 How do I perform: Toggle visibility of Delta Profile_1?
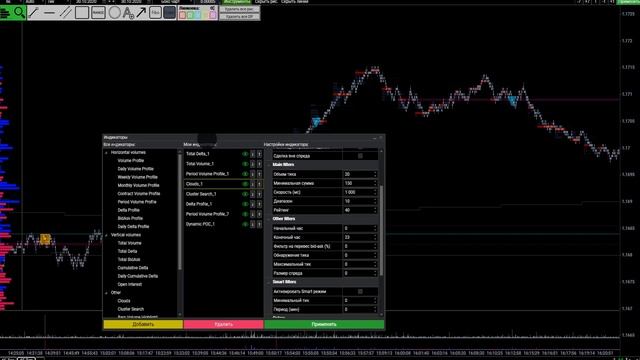pyautogui.click(x=245, y=204)
